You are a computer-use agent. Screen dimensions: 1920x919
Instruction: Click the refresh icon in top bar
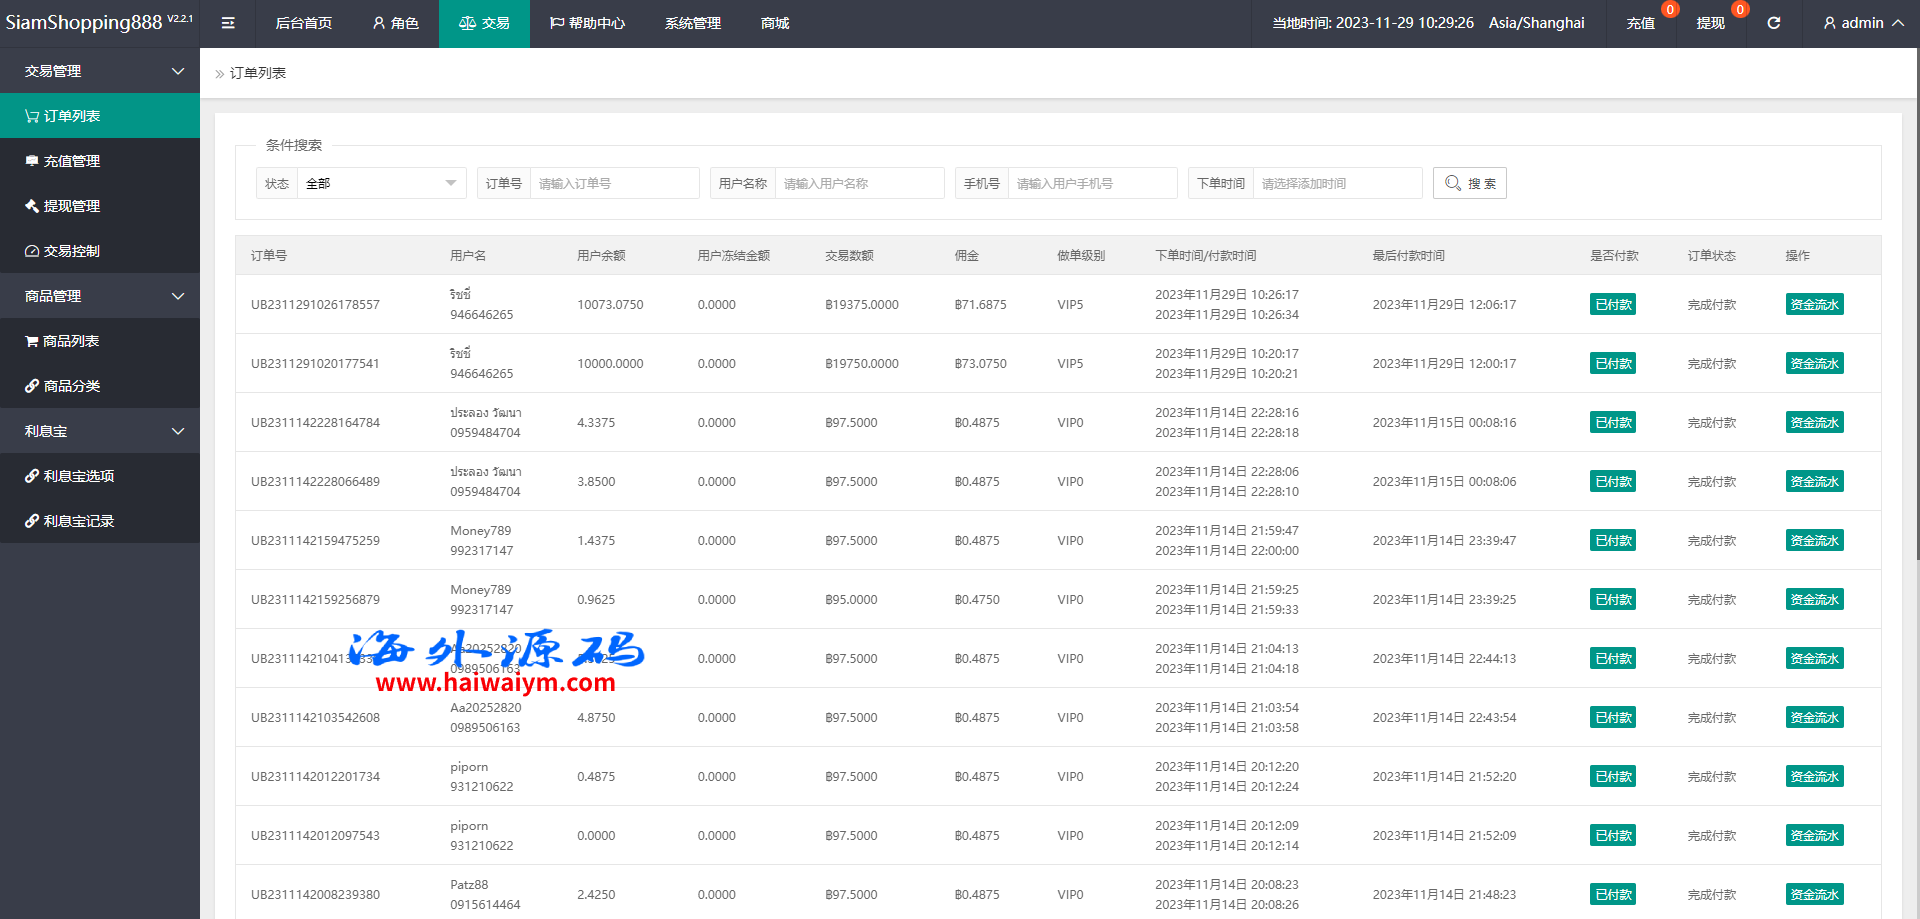(x=1773, y=23)
